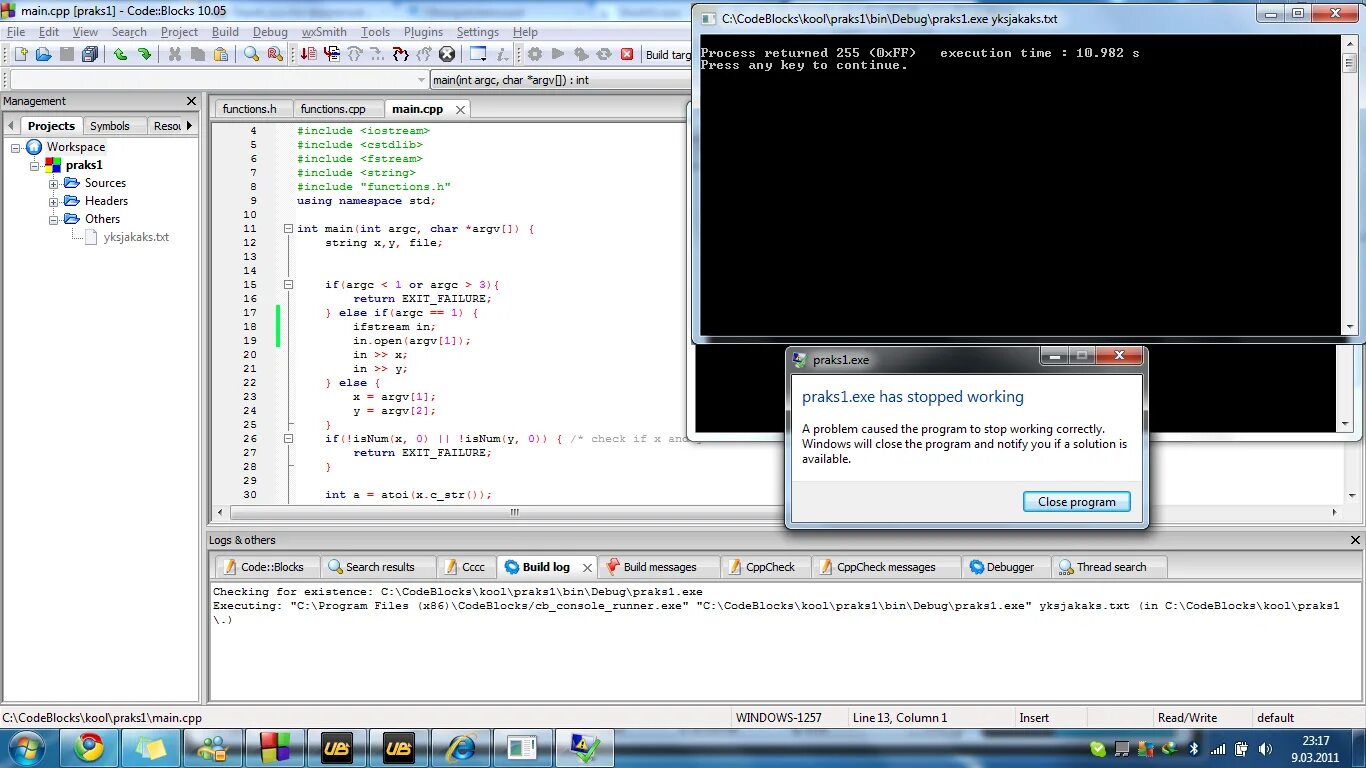
Task: Expand the Headers folder
Action: point(54,201)
